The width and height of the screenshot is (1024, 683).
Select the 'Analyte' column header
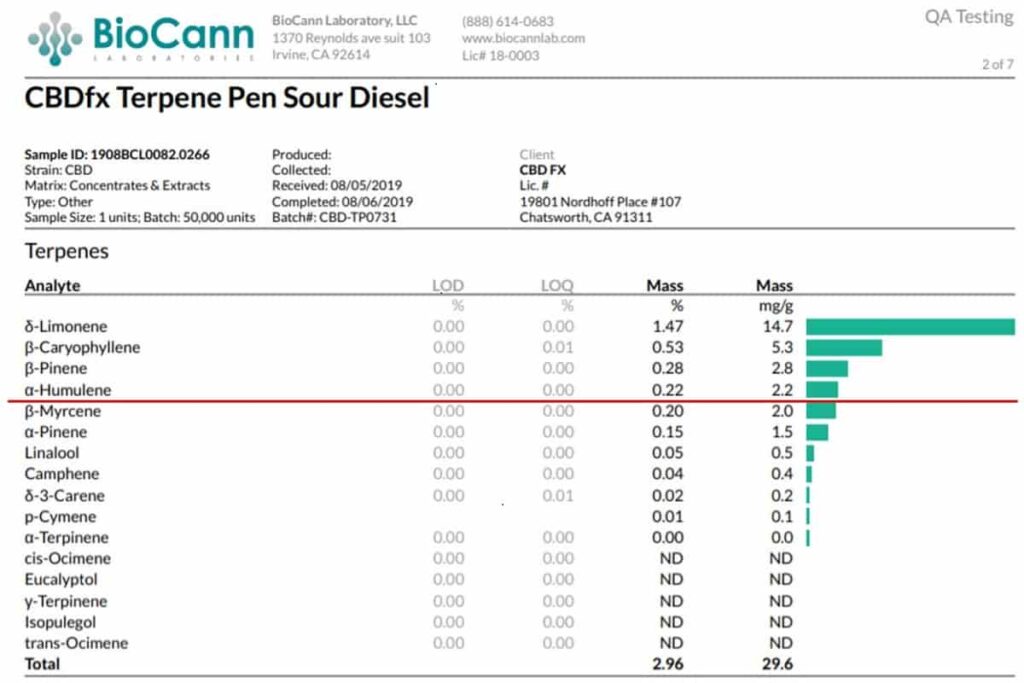52,286
